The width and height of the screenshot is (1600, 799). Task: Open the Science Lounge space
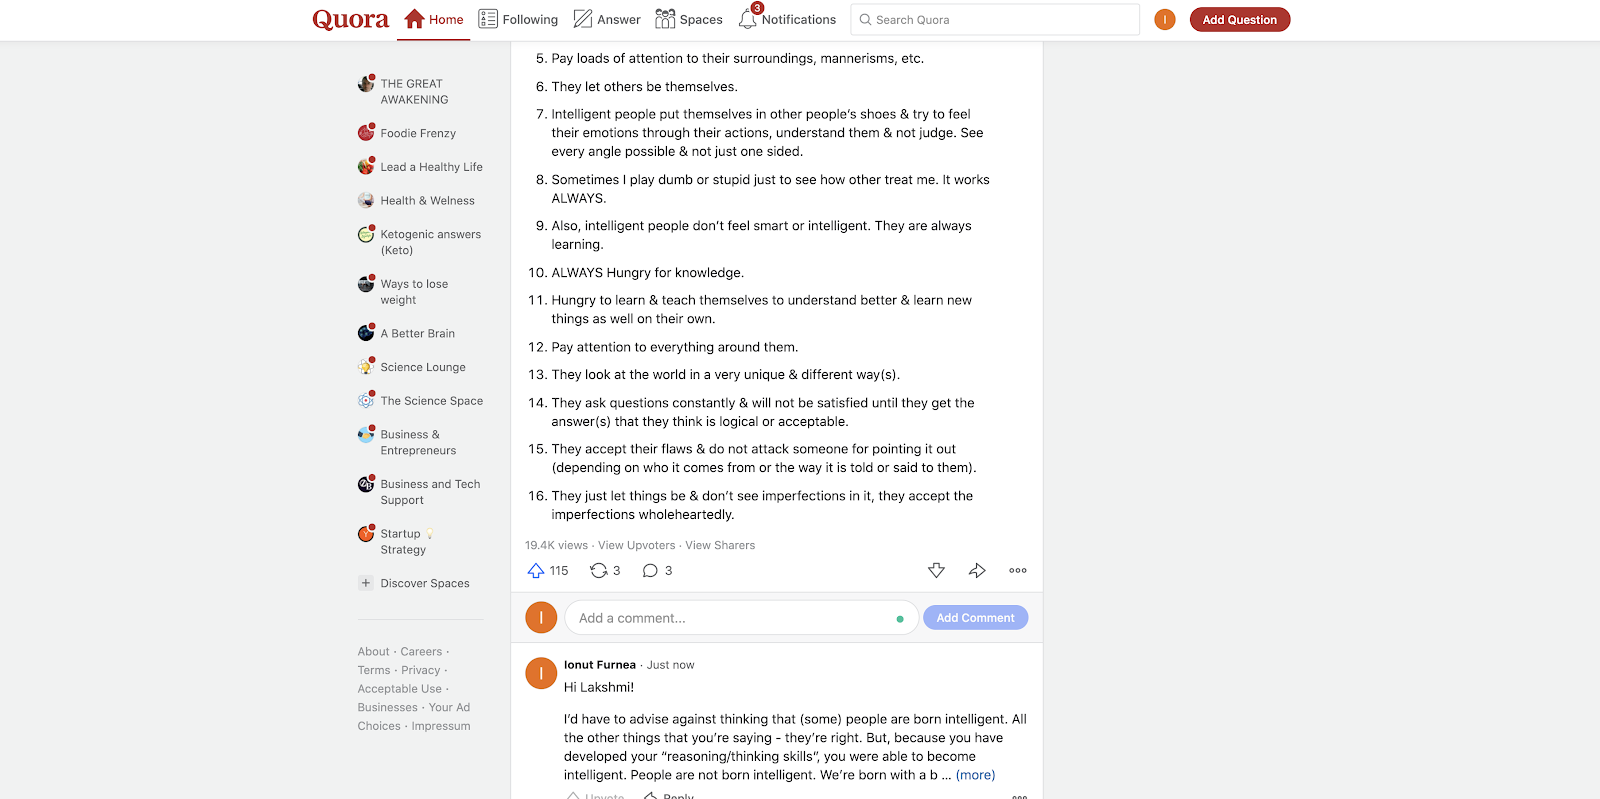[x=423, y=367]
